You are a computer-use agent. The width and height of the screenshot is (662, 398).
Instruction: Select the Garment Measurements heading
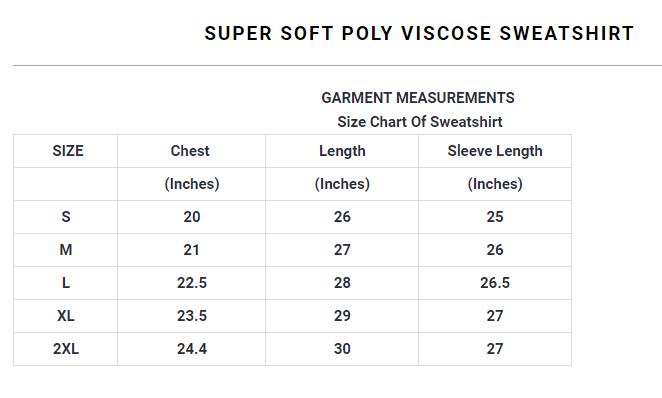(418, 97)
